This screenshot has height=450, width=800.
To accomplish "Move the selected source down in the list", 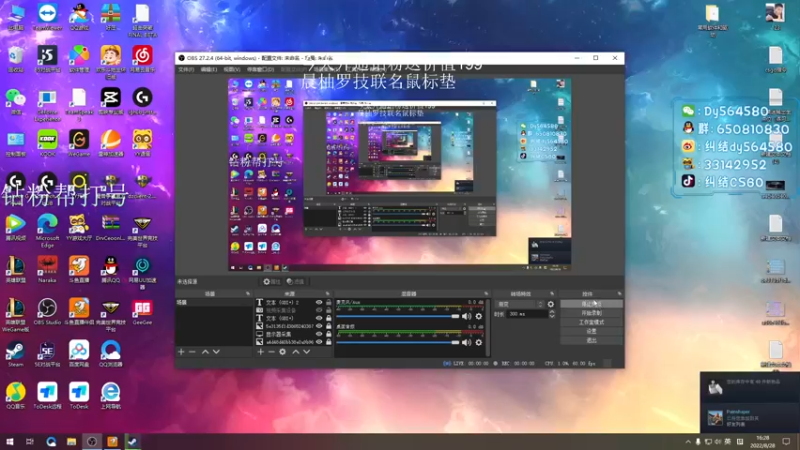I will [307, 352].
